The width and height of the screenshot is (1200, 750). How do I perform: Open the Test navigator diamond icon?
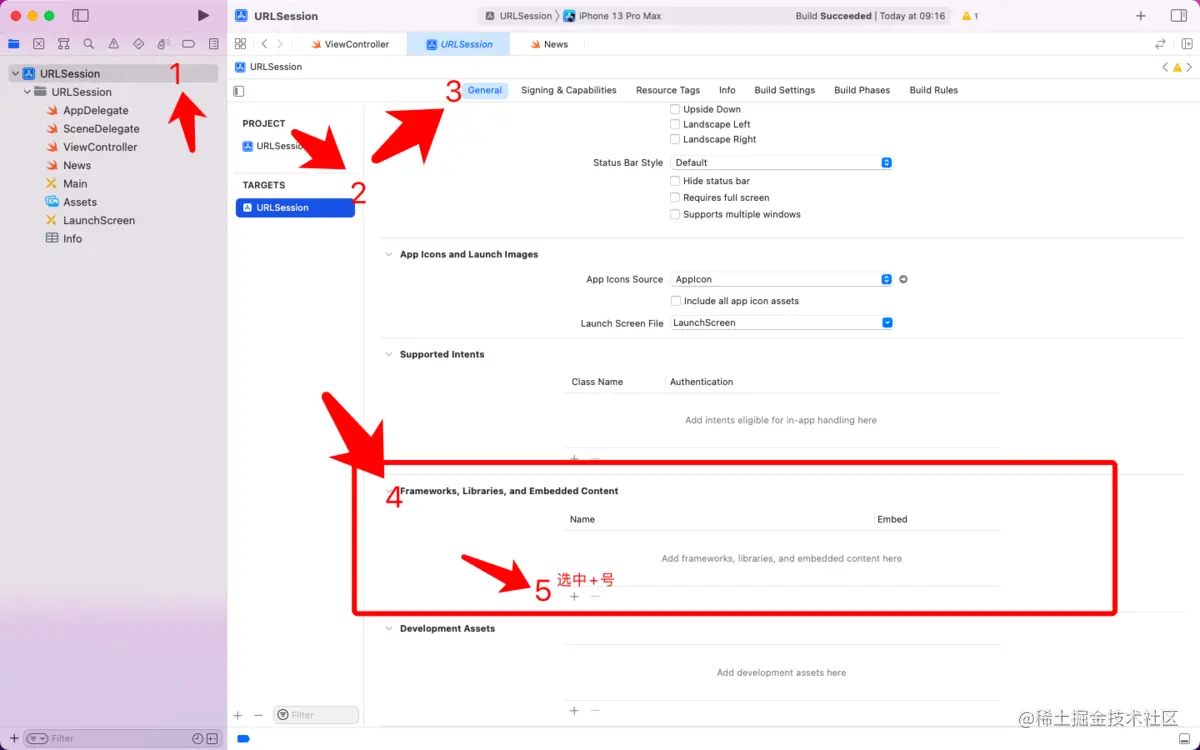pos(139,44)
